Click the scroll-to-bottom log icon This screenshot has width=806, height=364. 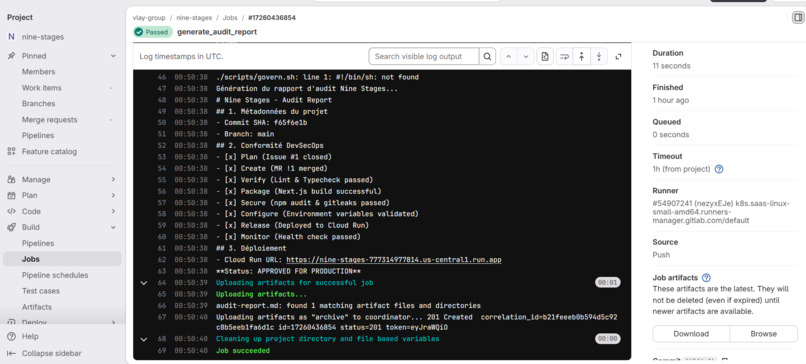[599, 57]
